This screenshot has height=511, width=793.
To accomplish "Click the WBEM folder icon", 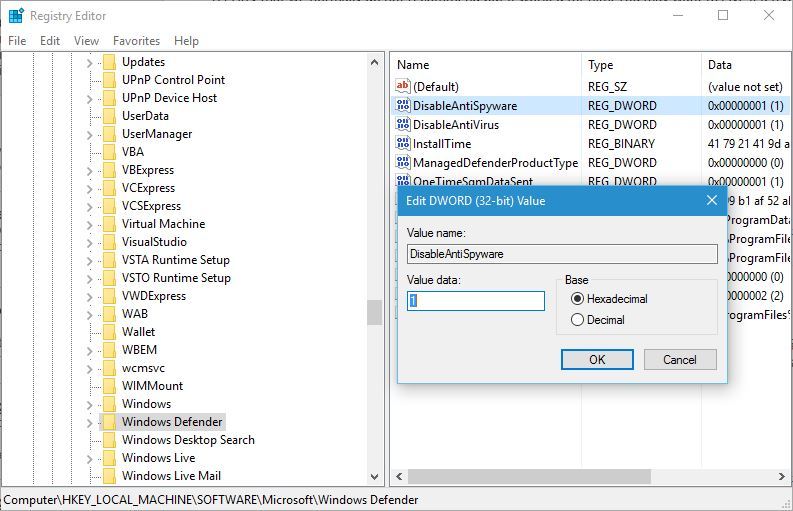I will pyautogui.click(x=109, y=350).
